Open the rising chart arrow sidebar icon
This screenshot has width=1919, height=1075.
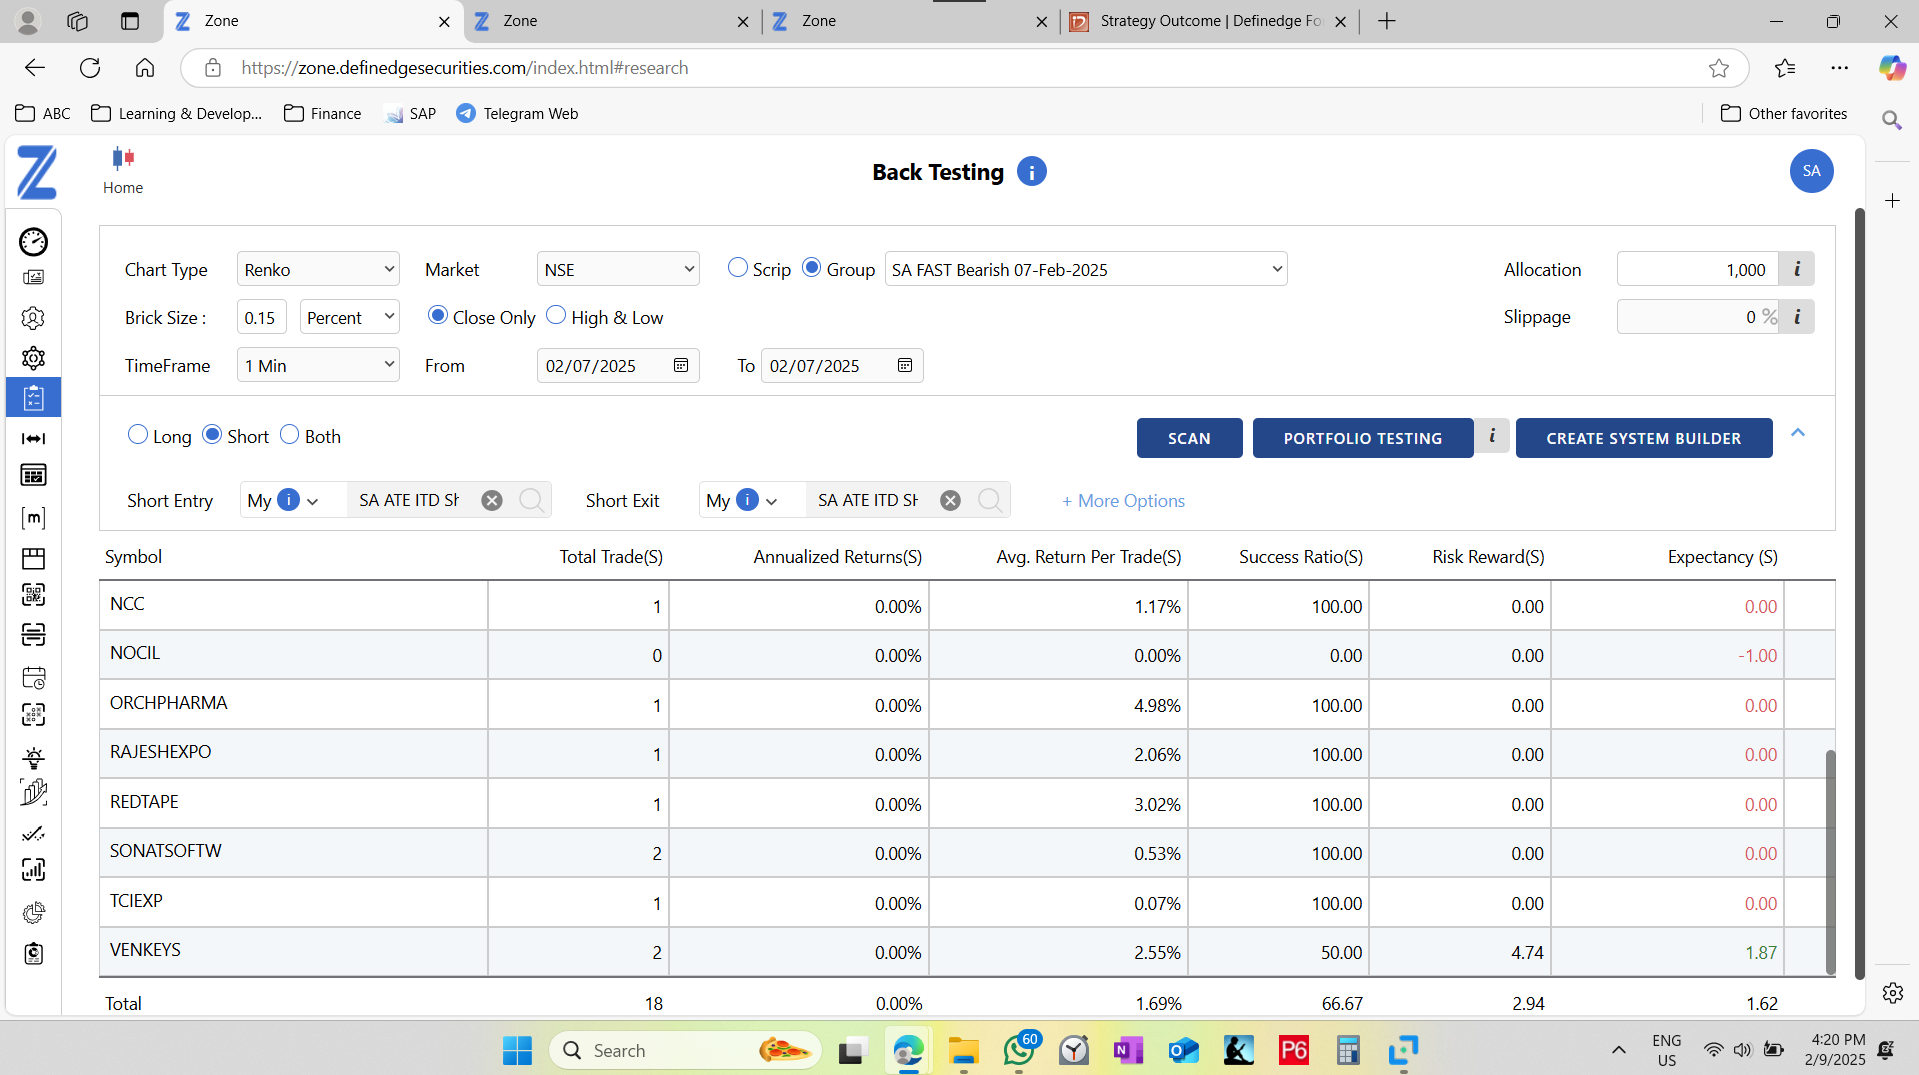[33, 793]
